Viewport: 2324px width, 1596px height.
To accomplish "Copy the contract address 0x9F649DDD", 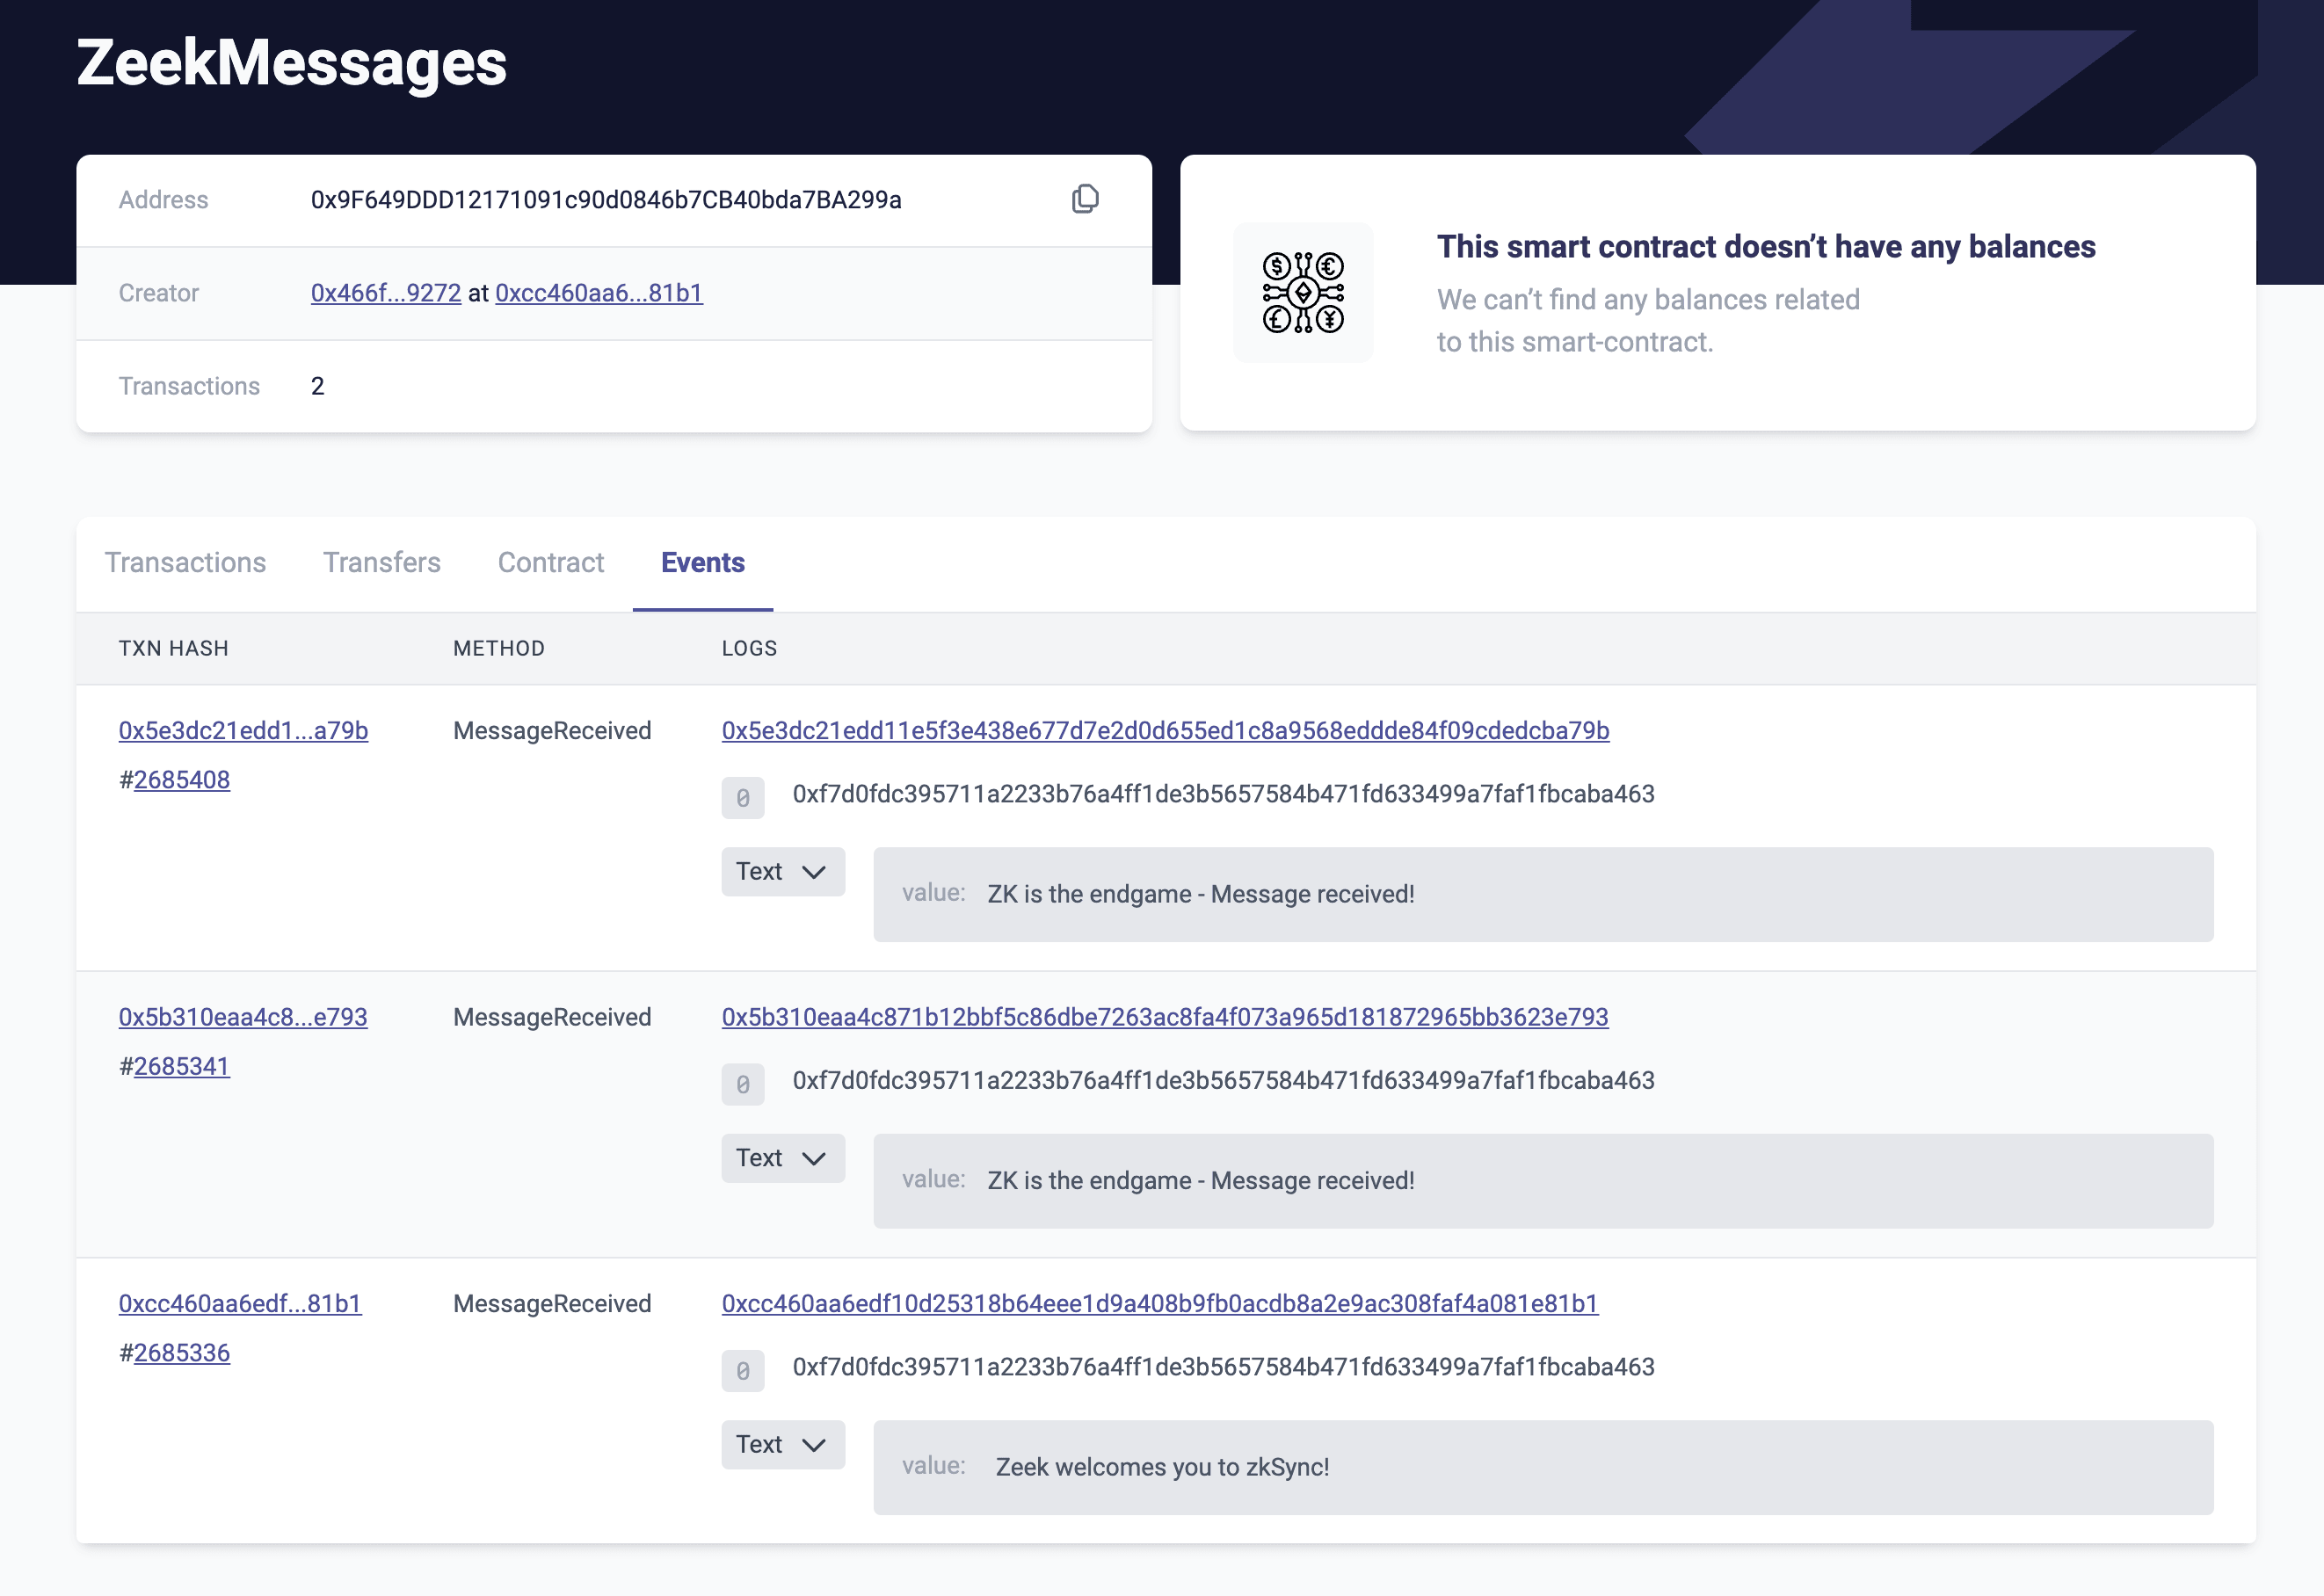I will coord(1085,198).
